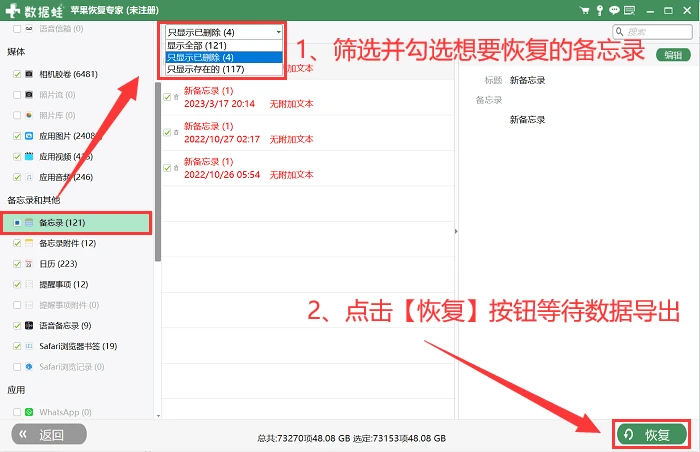Check the WhatsApp (0) checkbox
This screenshot has height=452, width=700.
(x=17, y=412)
